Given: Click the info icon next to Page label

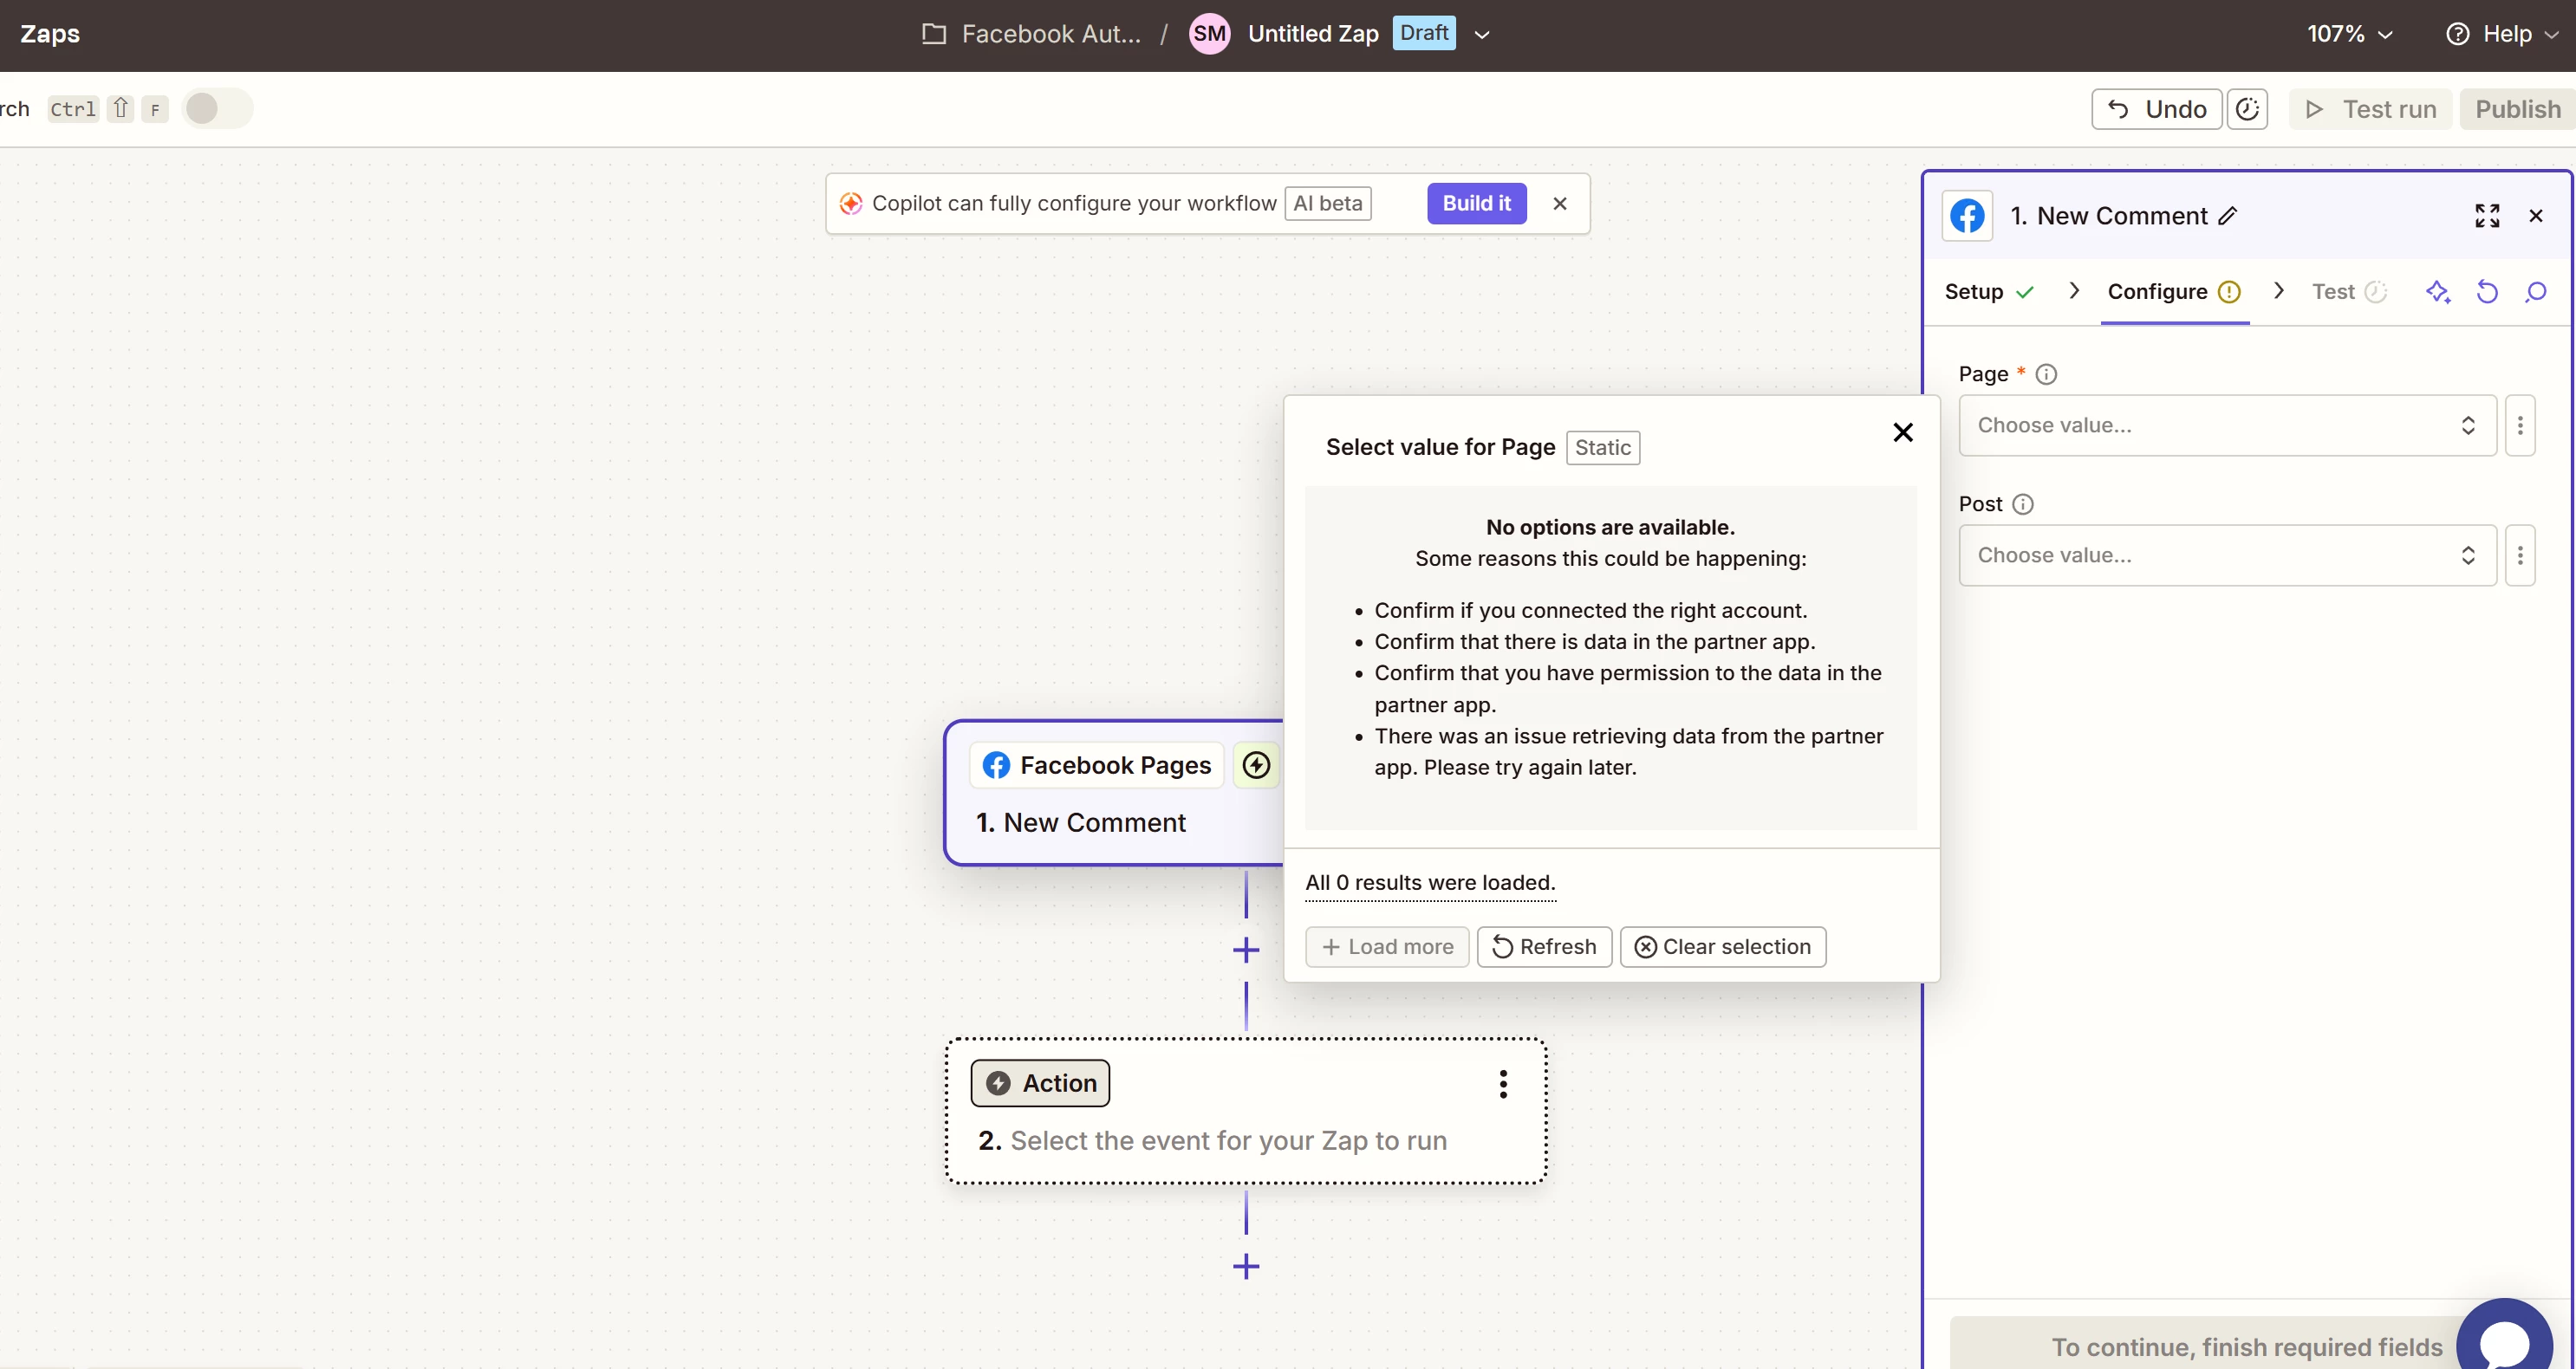Looking at the screenshot, I should tap(2046, 374).
